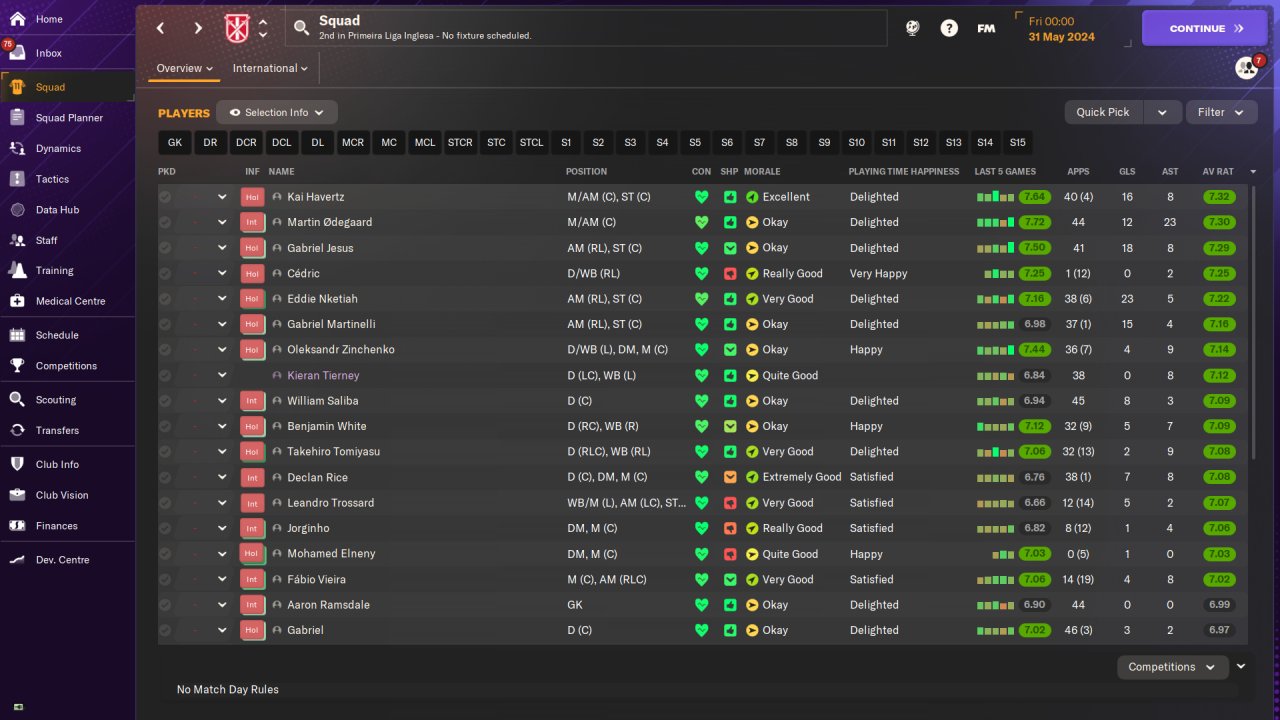Select the S1 substitute slot
The image size is (1280, 720).
566,143
